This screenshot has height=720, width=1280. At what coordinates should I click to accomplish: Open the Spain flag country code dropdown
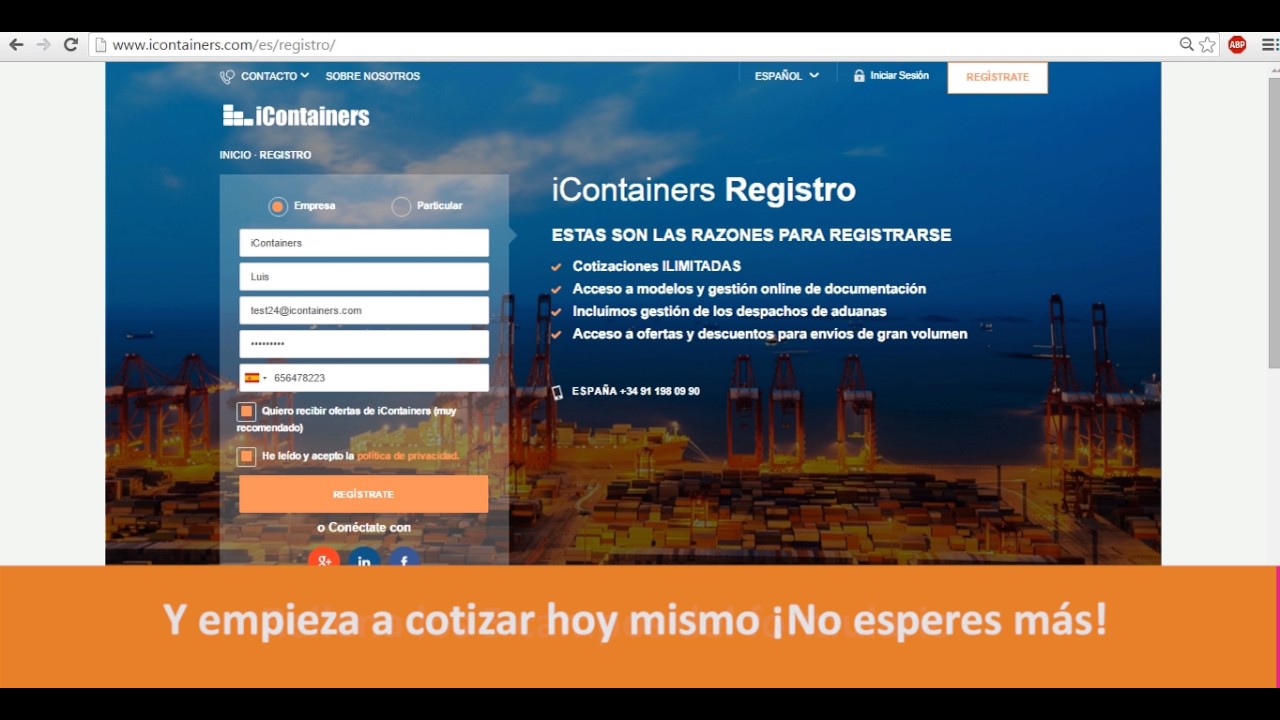pos(255,378)
